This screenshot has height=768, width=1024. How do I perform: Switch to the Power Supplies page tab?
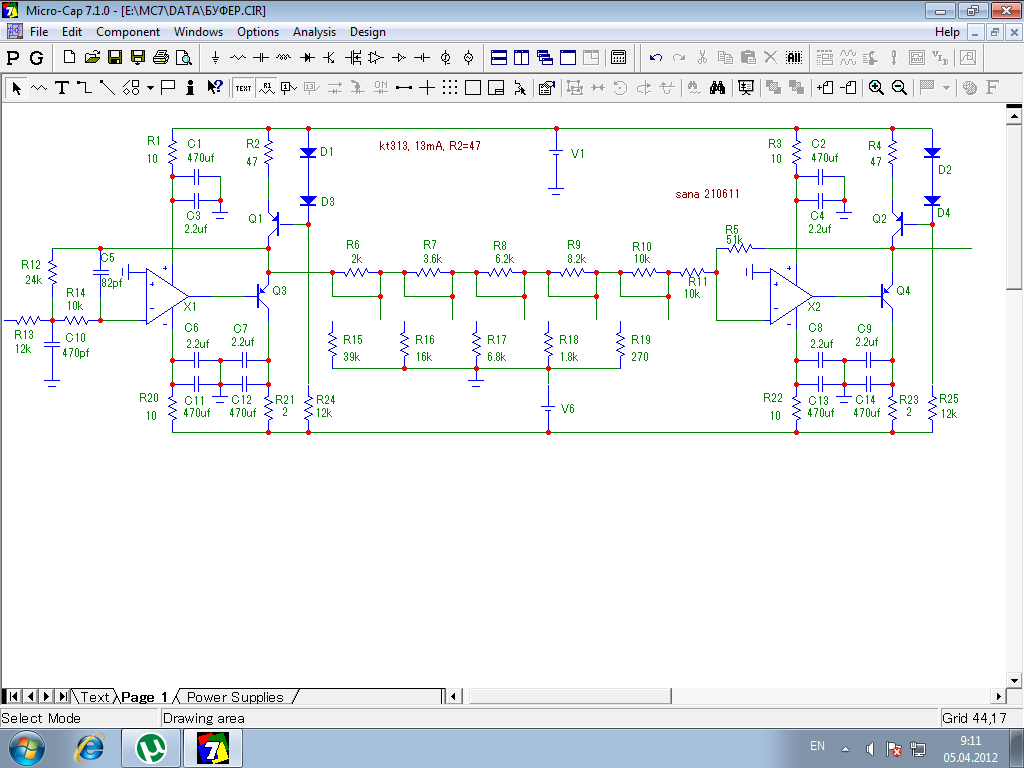coord(235,697)
